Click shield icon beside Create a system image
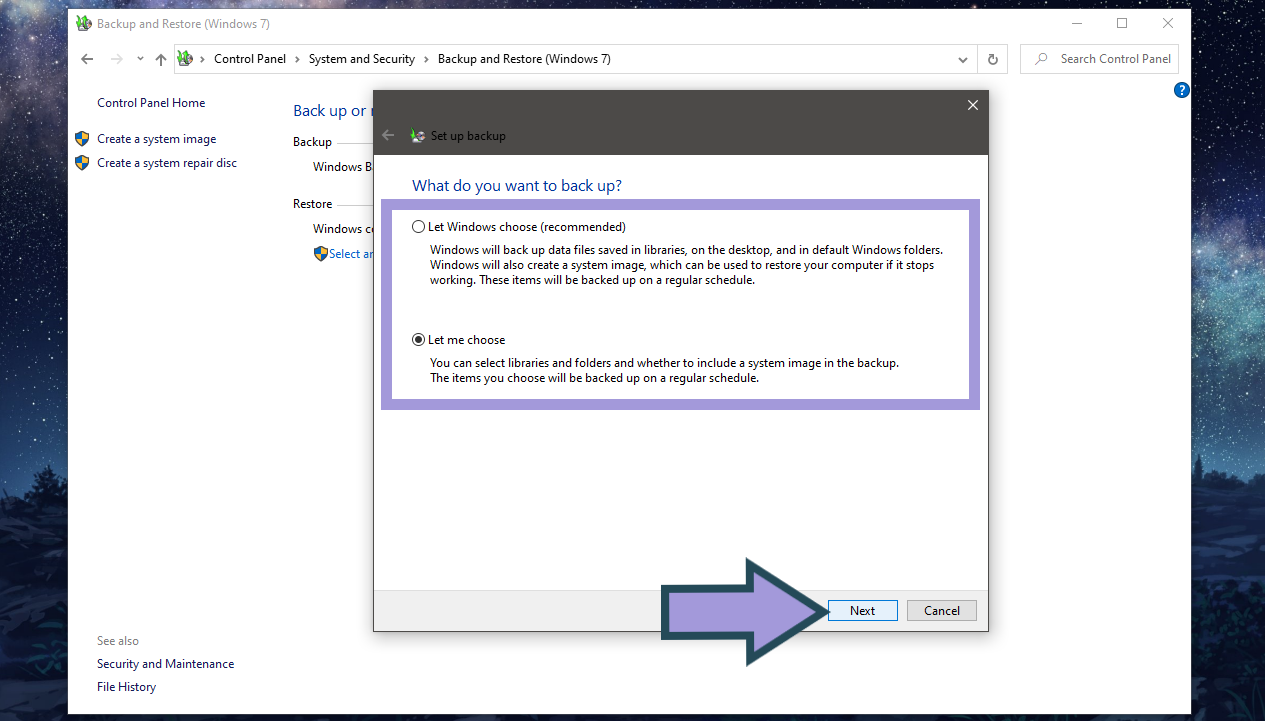The width and height of the screenshot is (1265, 721). (82, 139)
